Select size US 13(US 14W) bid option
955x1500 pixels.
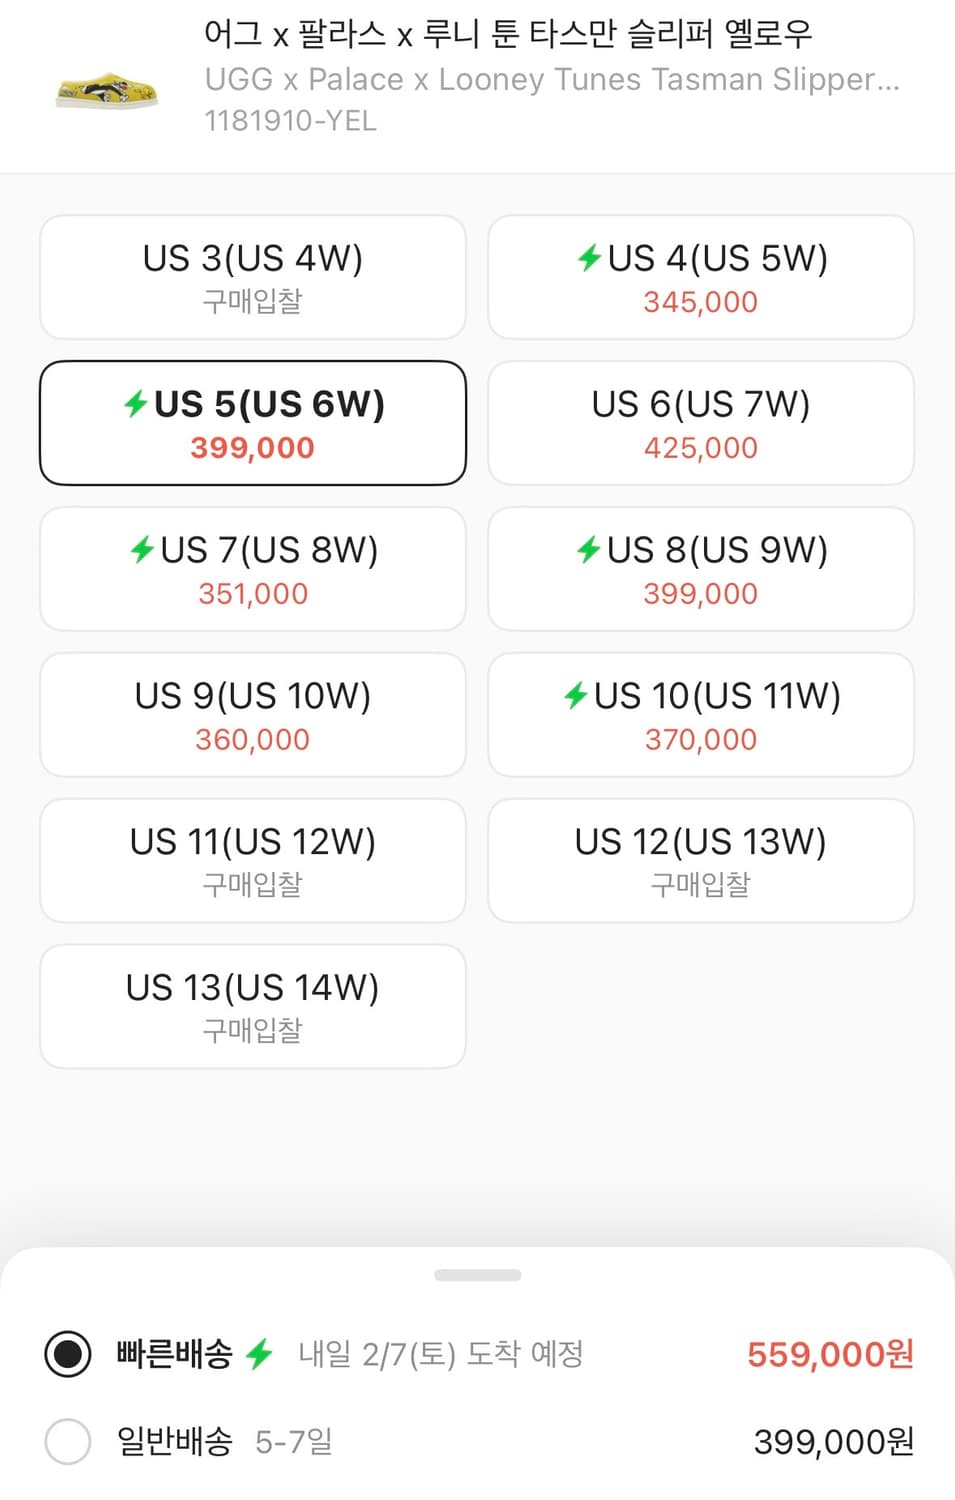pos(253,1006)
